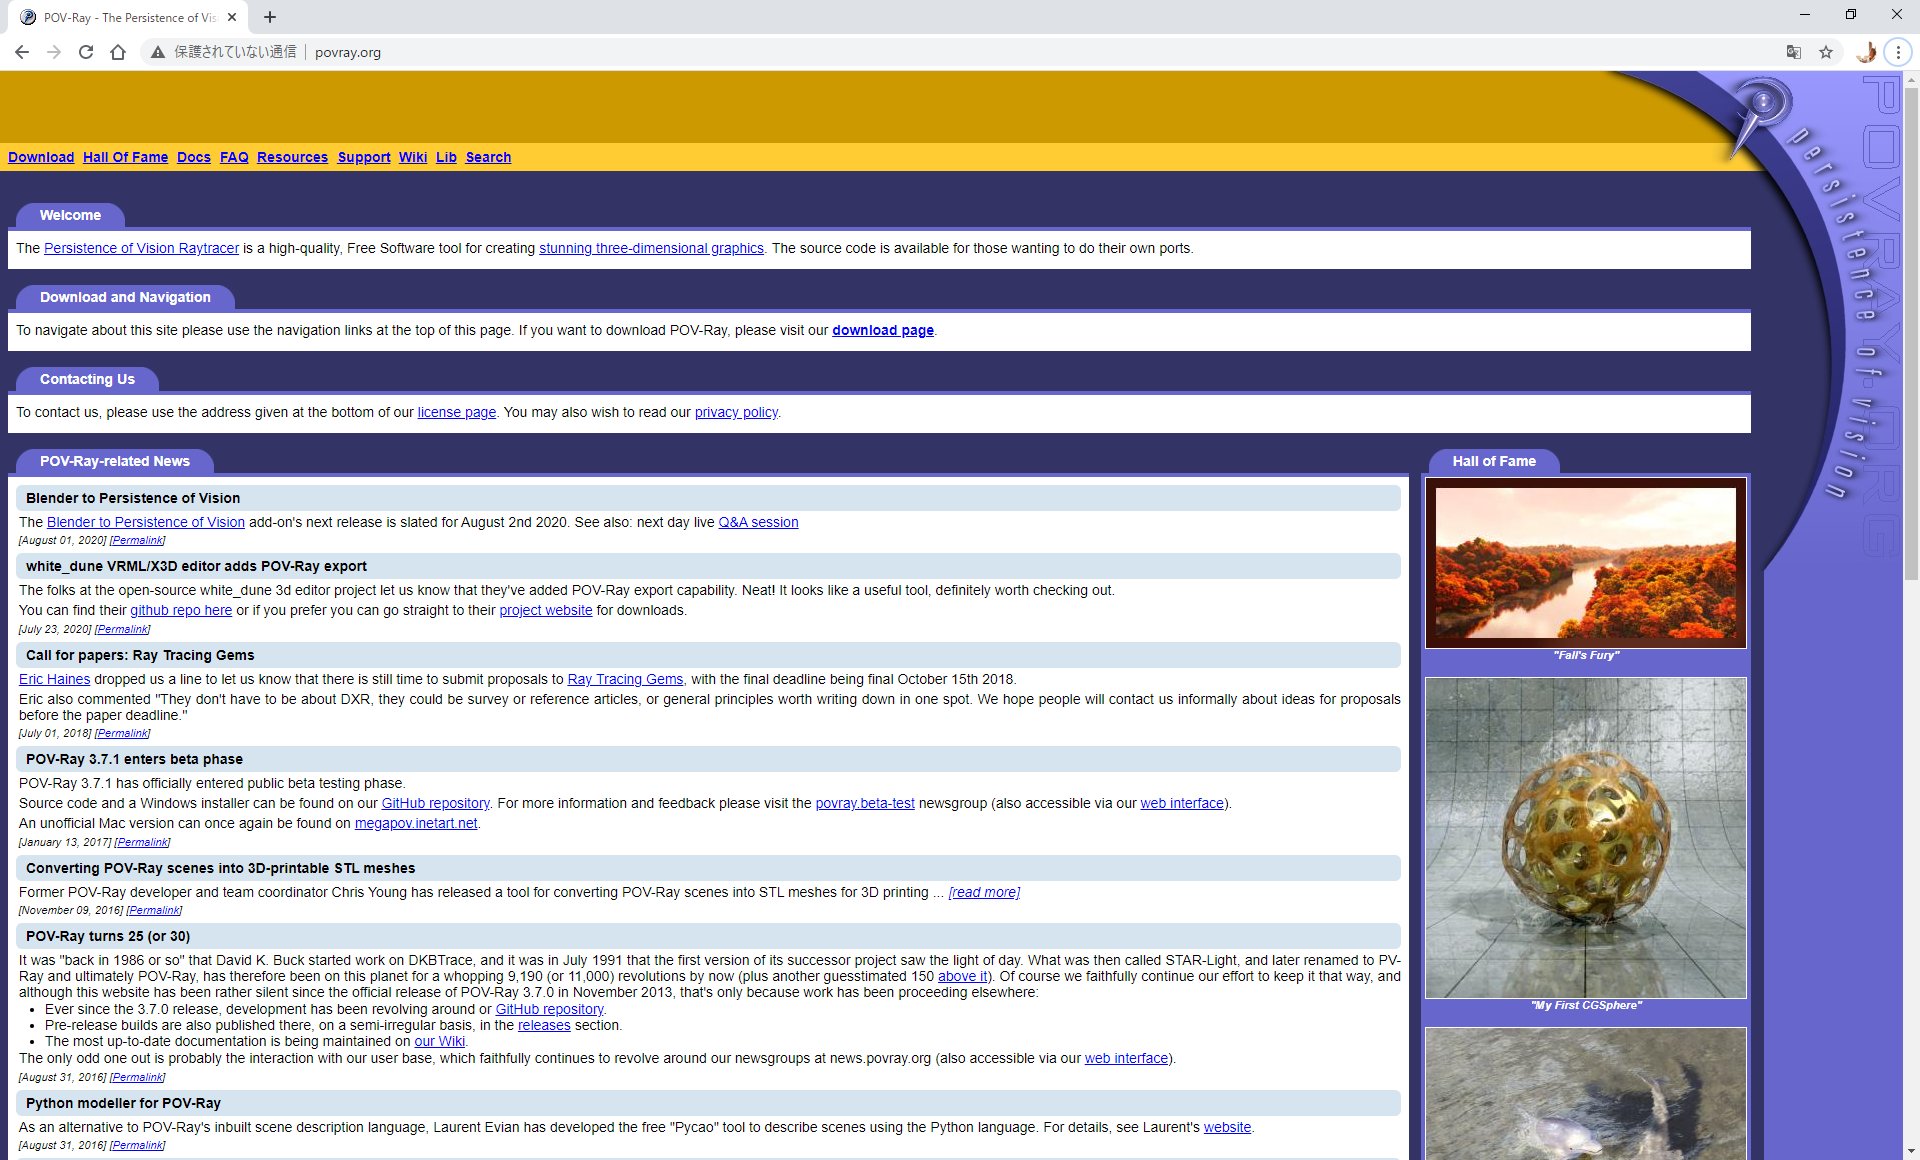Screen dimensions: 1920x1160
Task: Go to Docs in navigation bar
Action: coord(193,157)
